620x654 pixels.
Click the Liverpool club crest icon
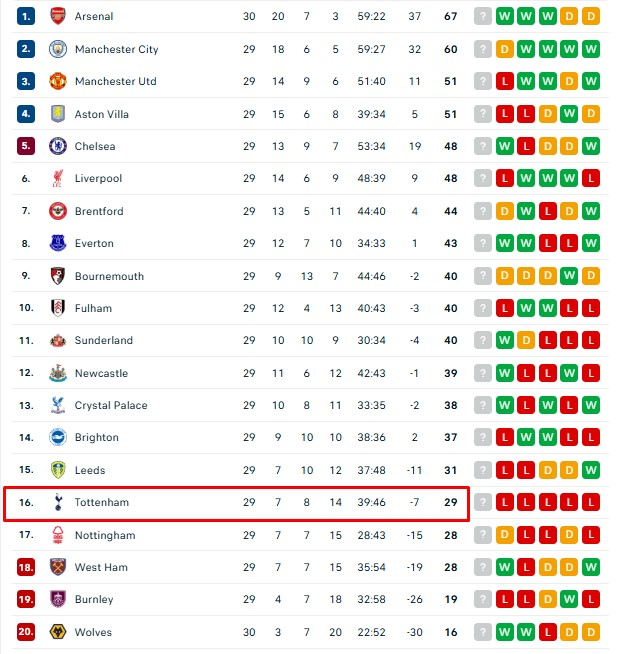[x=58, y=179]
